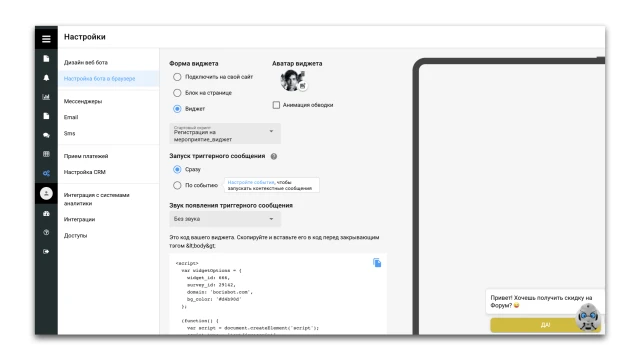Open Дизайн веб бота settings section
Screen dimensions: 640x360
86,62
